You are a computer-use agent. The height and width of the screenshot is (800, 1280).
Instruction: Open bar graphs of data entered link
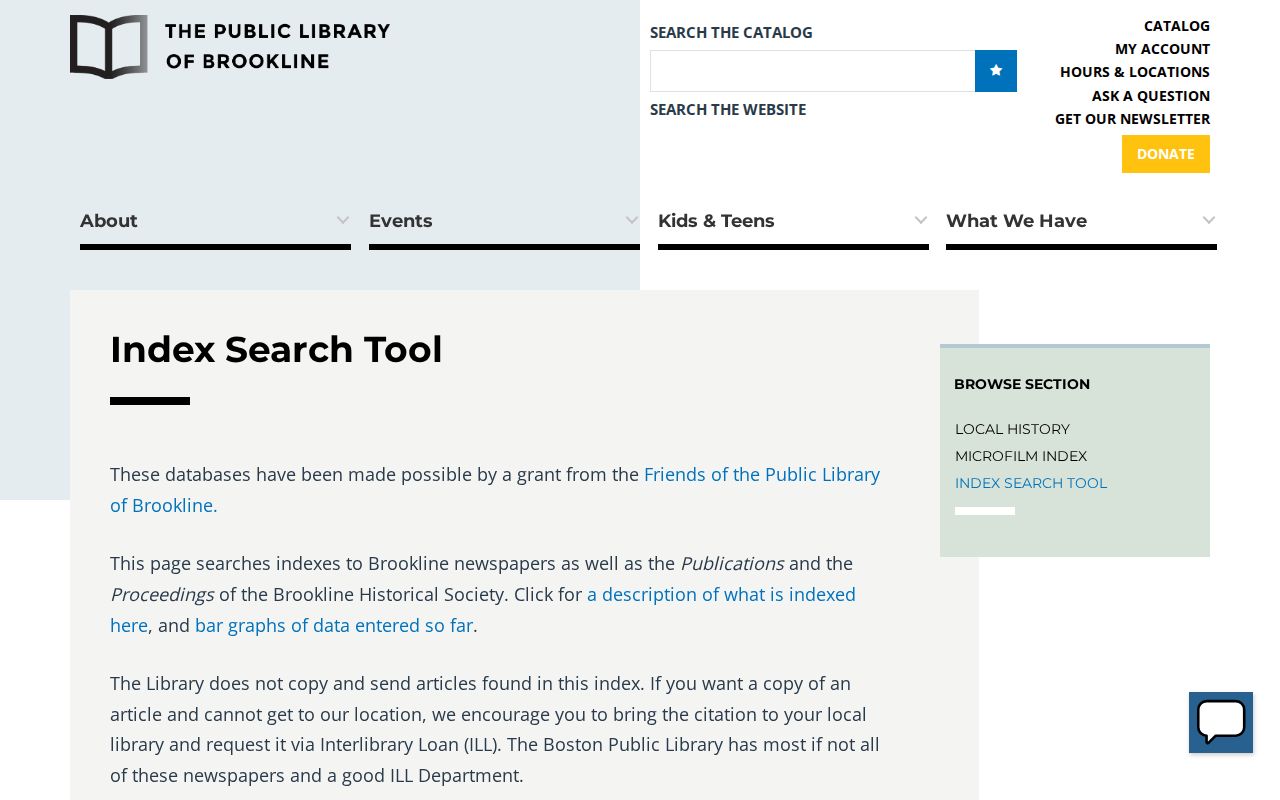(x=334, y=626)
